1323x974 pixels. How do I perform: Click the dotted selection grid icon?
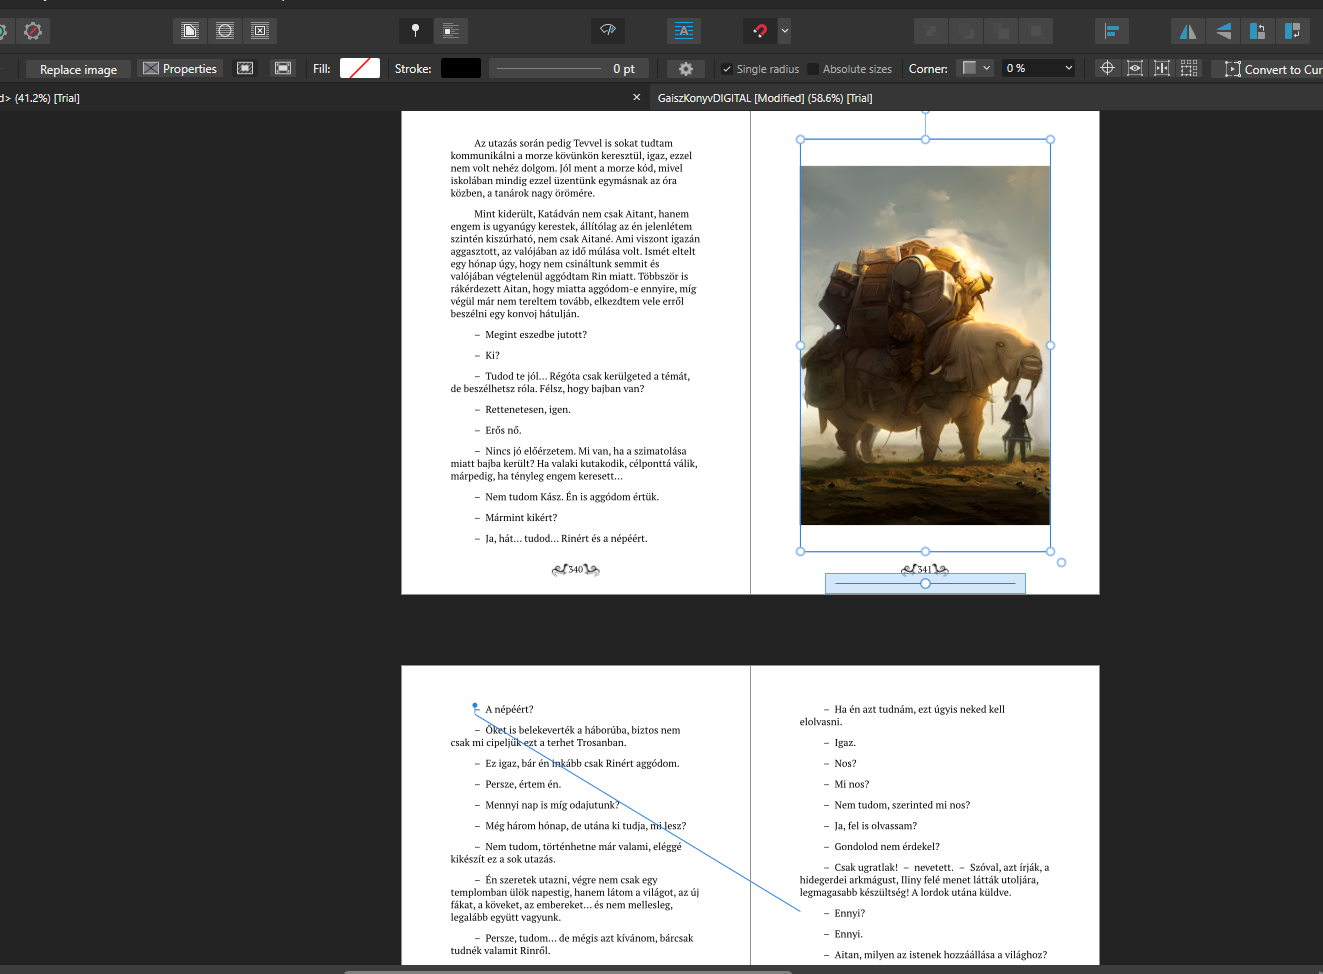pos(1189,68)
